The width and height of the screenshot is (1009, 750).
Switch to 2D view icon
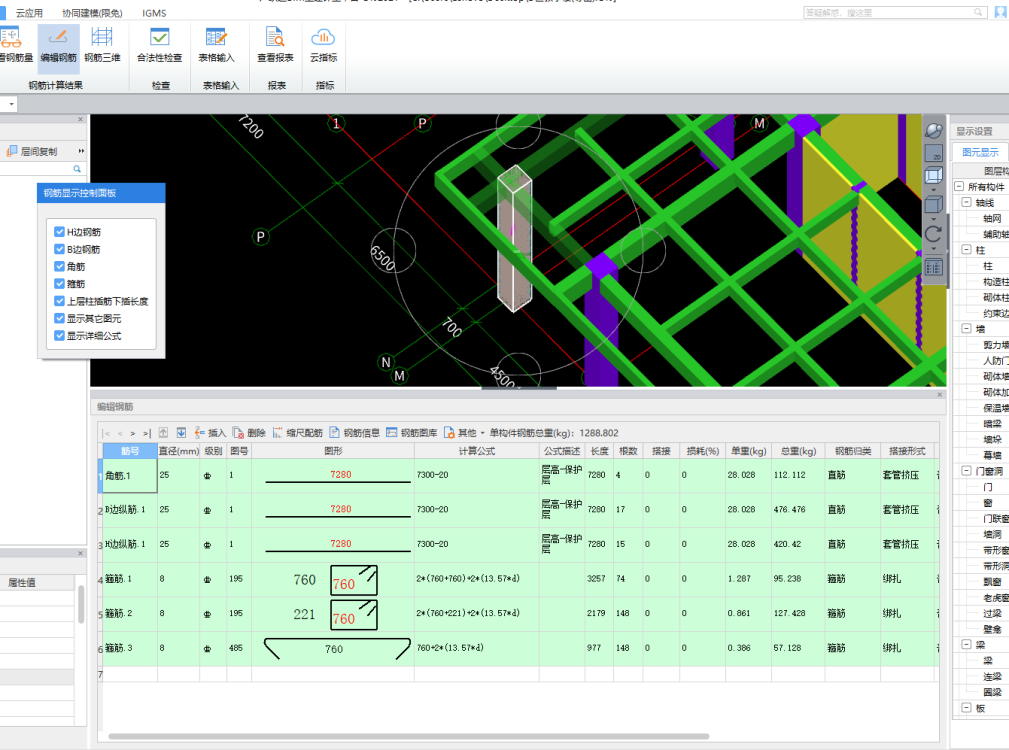coord(934,153)
